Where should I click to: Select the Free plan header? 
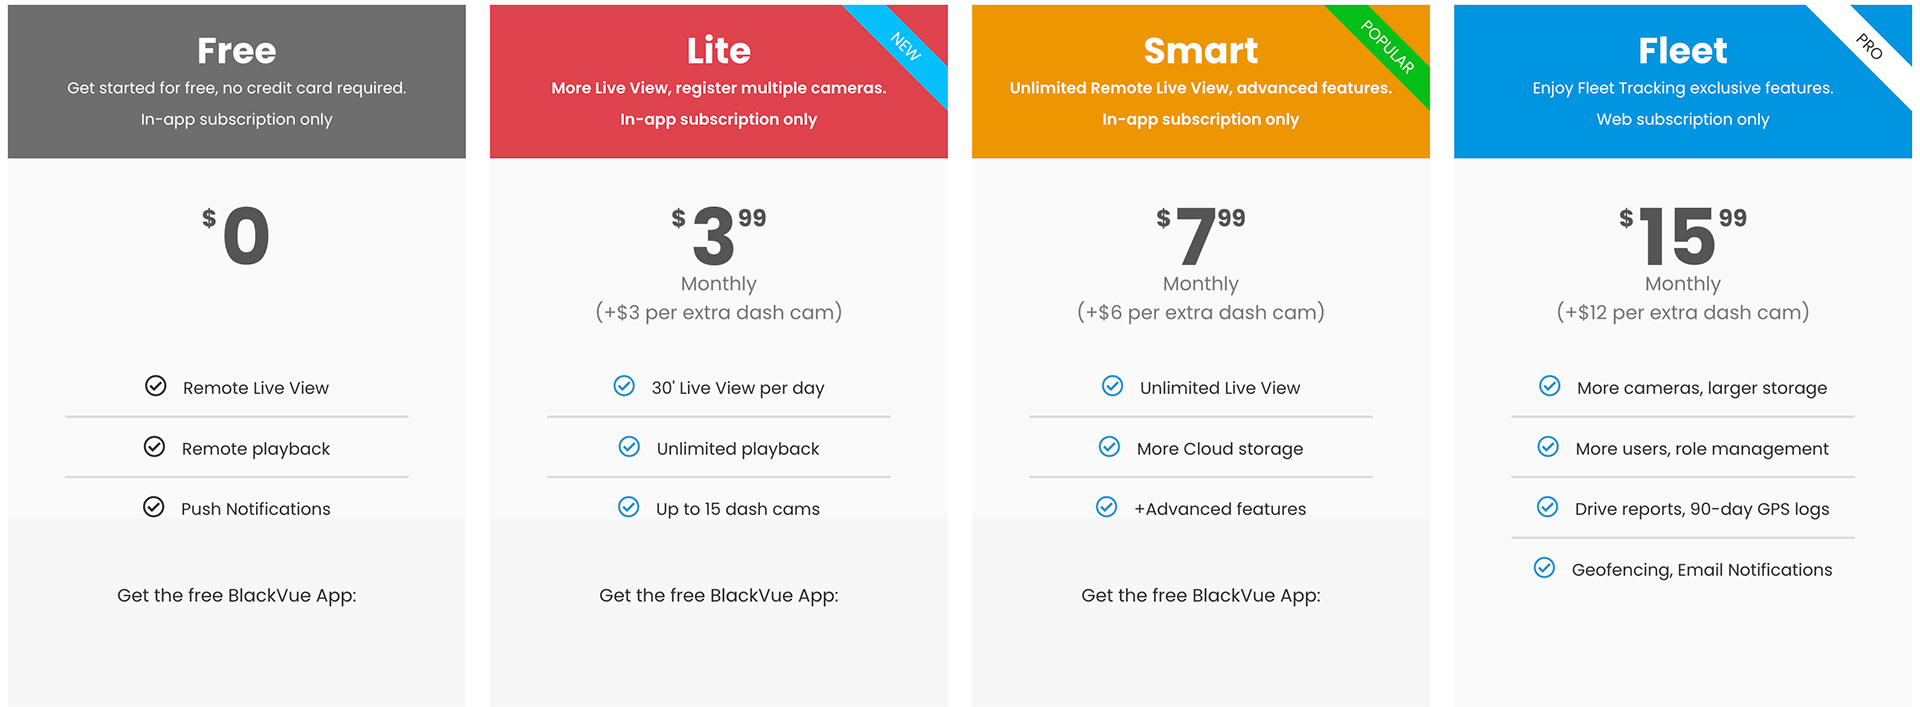[237, 81]
